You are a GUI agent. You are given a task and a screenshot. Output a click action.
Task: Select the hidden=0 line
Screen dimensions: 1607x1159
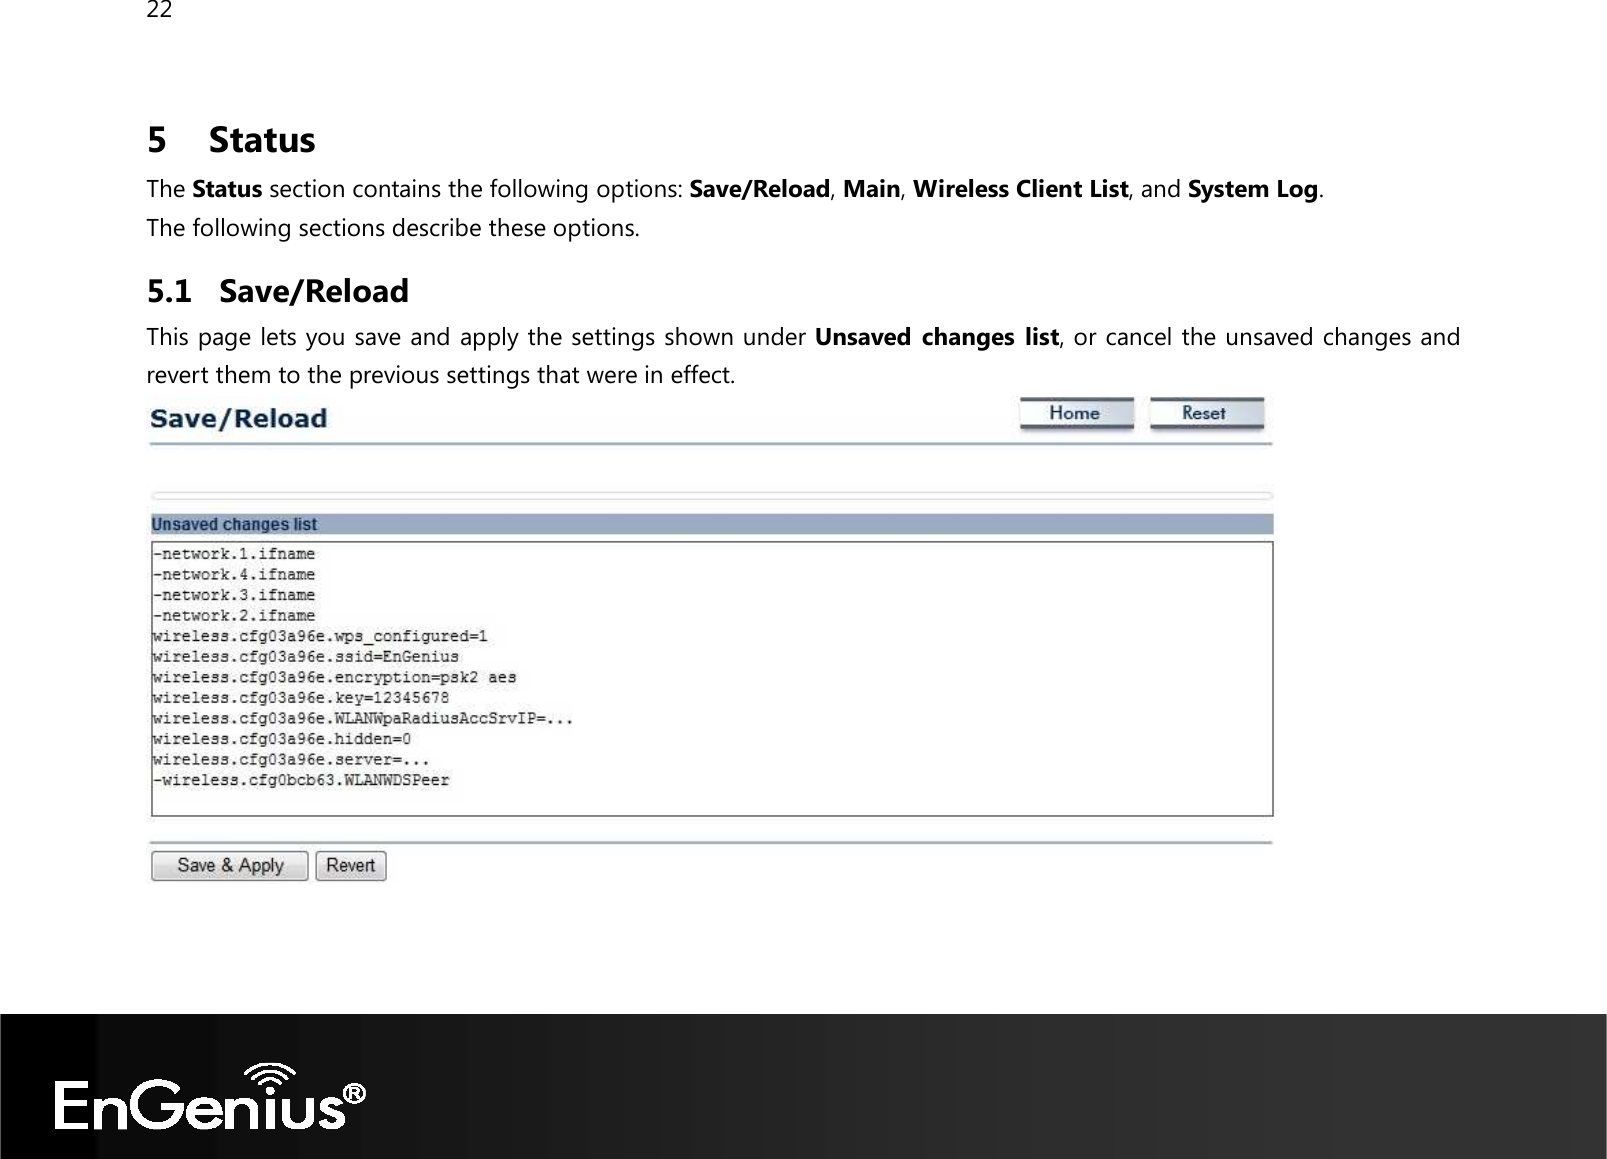[282, 739]
